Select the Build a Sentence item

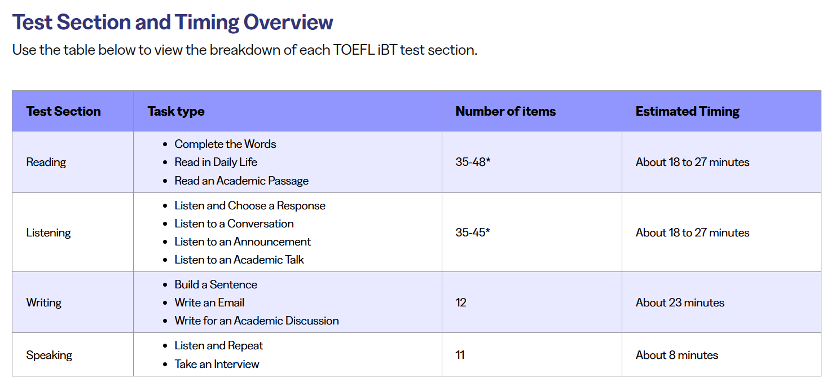pyautogui.click(x=215, y=285)
